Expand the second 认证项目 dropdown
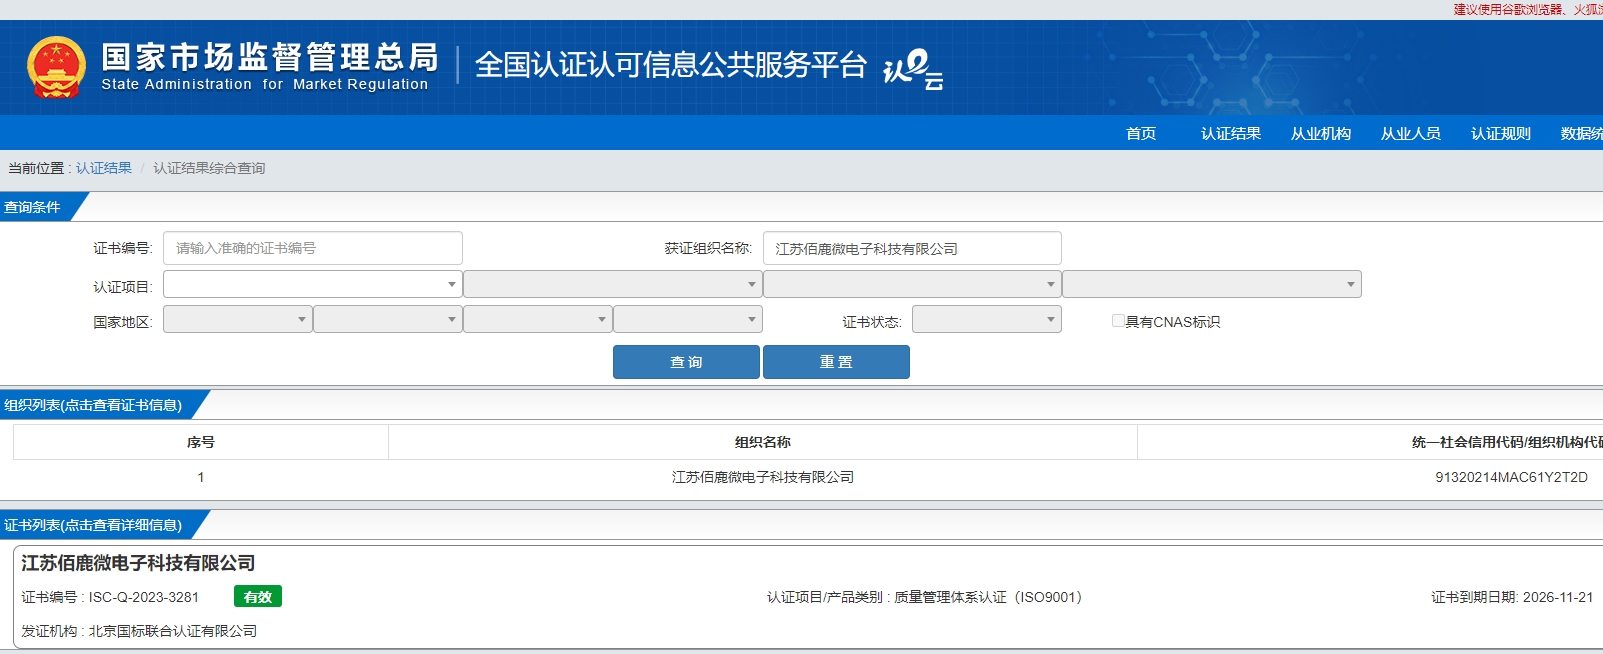 (613, 284)
